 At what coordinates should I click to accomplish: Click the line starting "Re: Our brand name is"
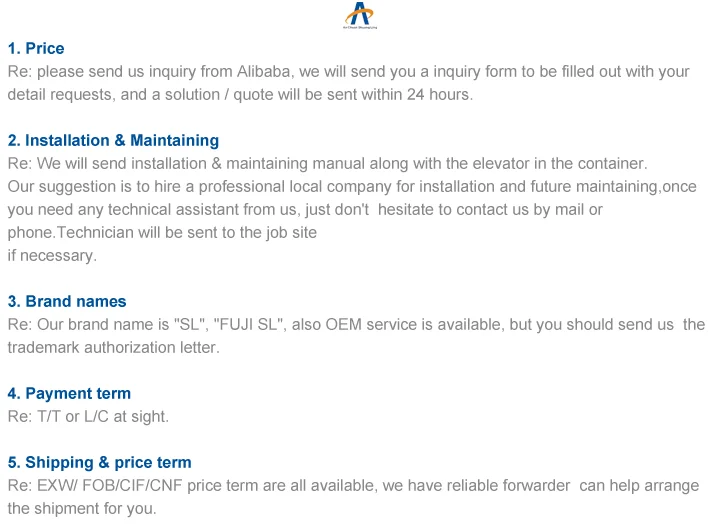356,324
